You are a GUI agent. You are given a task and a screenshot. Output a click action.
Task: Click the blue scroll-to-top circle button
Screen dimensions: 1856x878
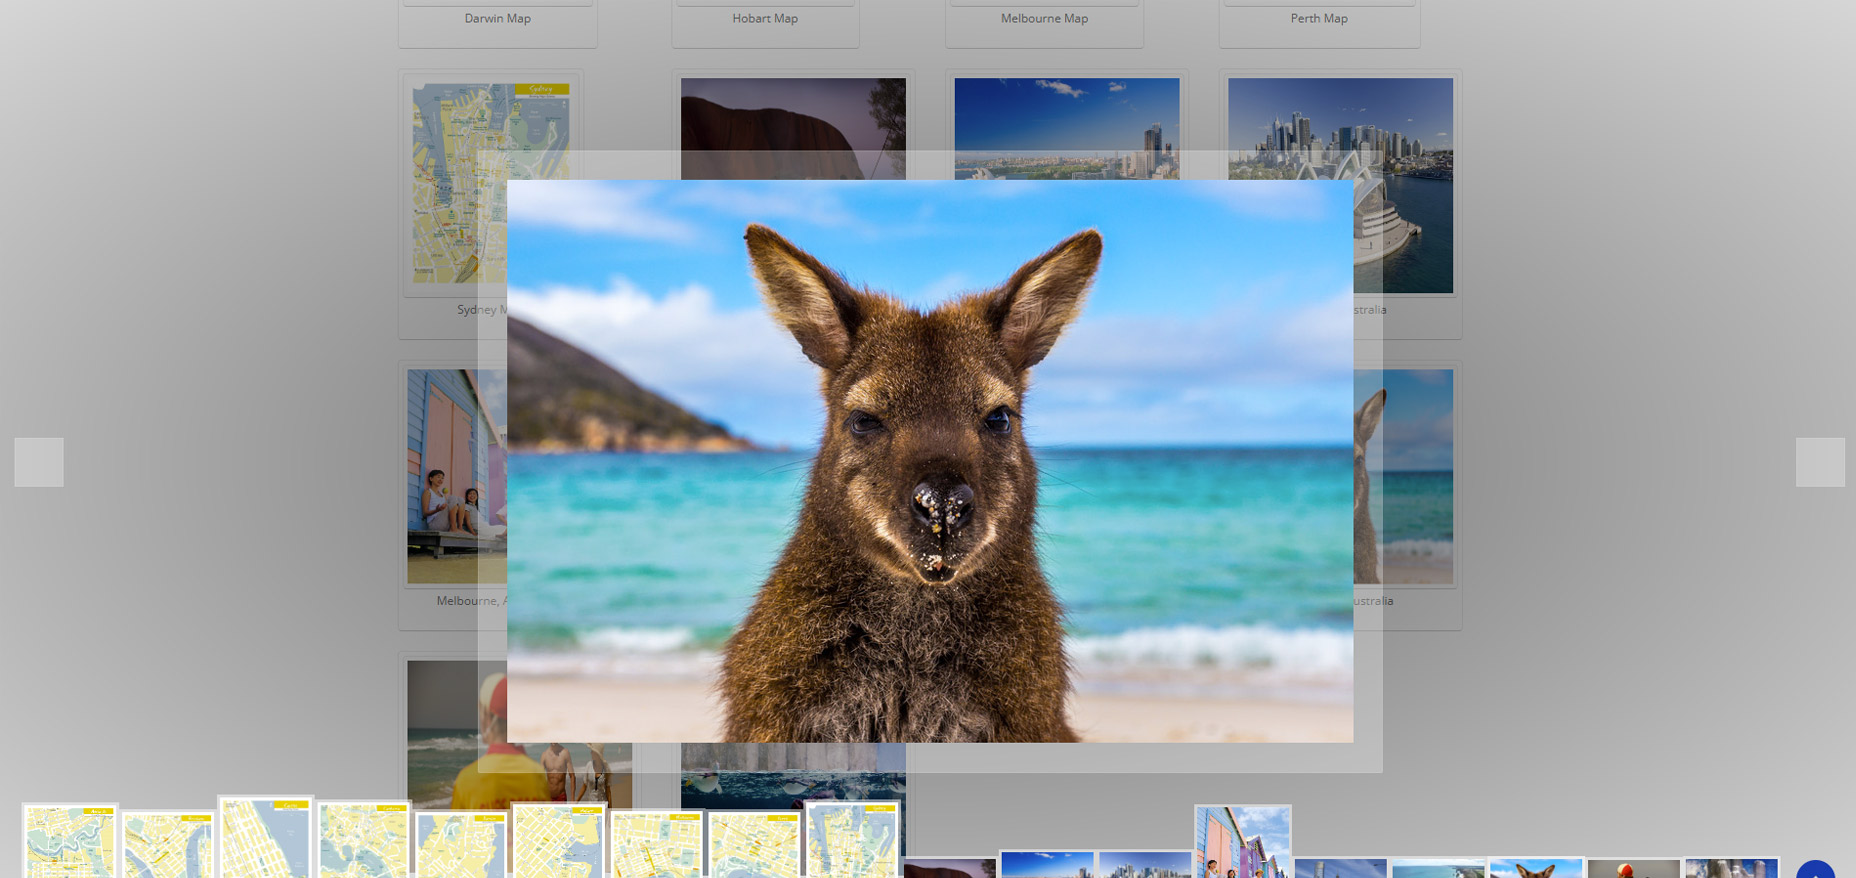coord(1815,869)
